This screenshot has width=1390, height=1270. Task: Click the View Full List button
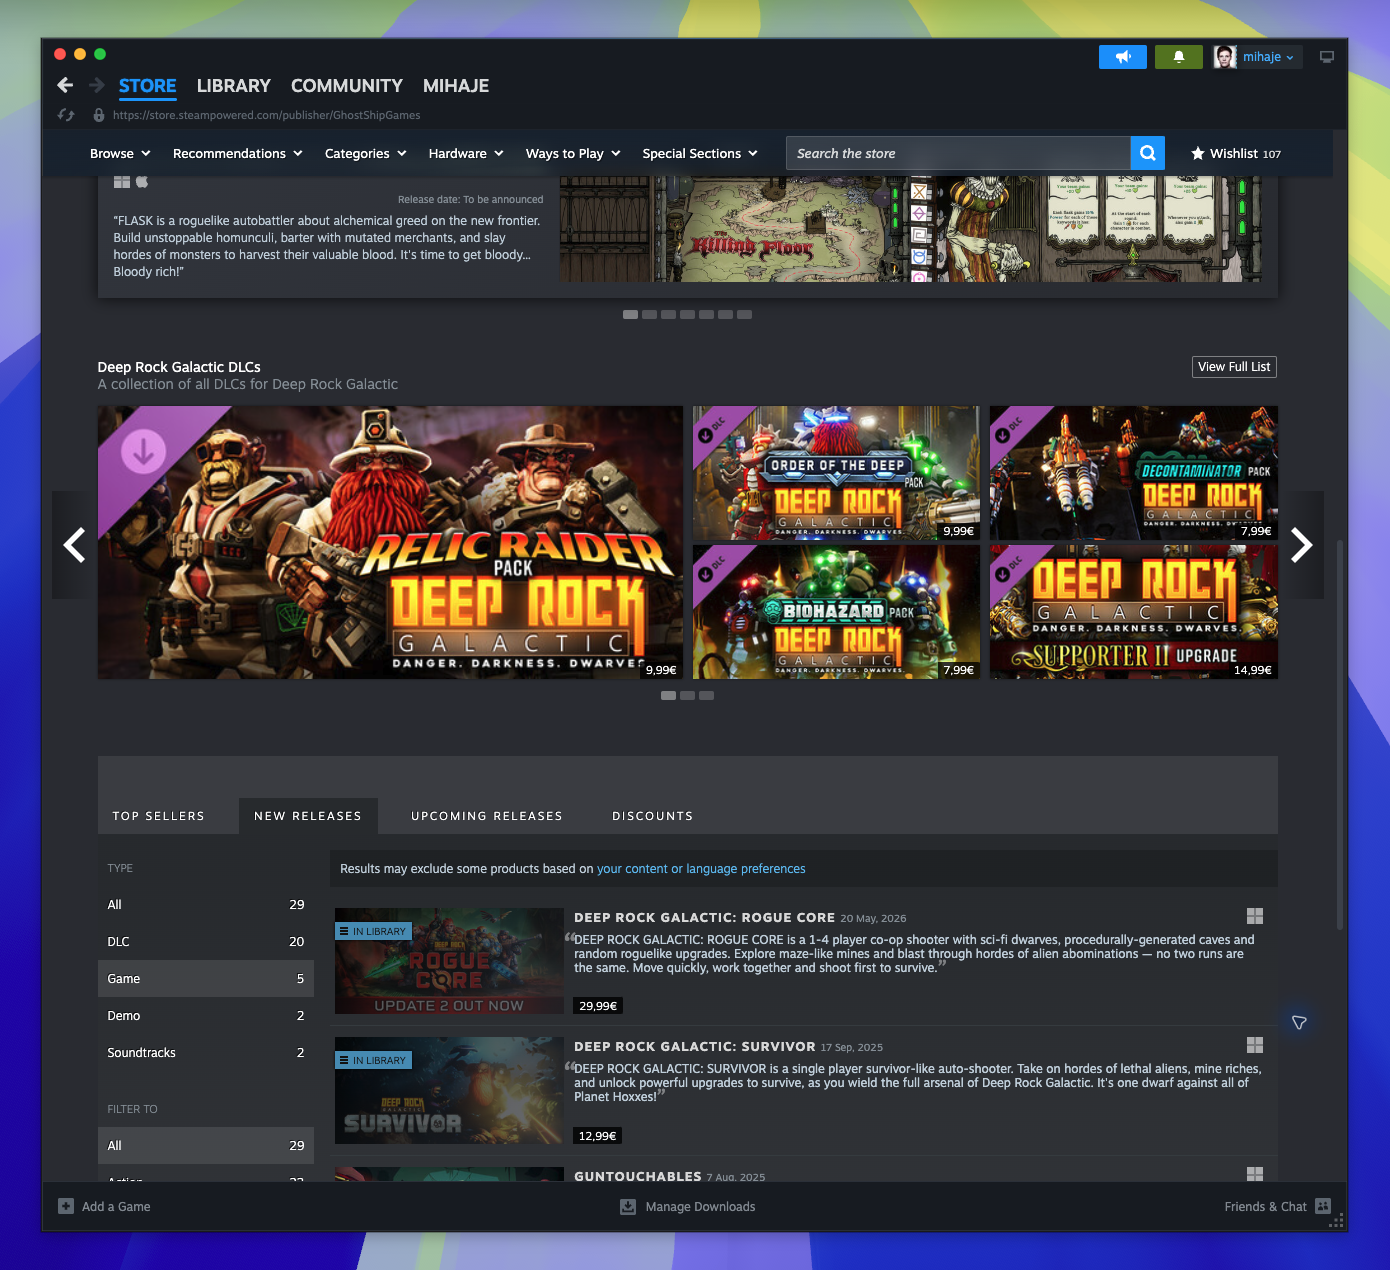pos(1235,367)
